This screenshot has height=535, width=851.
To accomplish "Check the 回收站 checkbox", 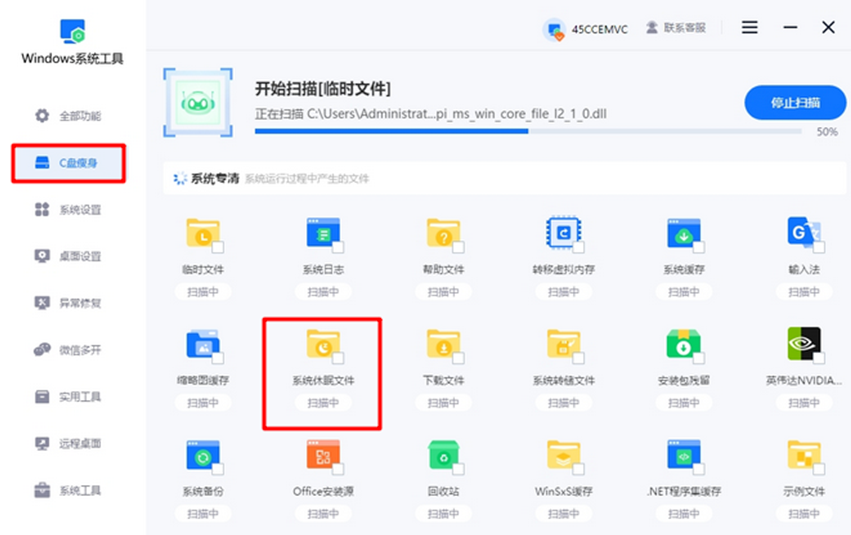I will click(458, 469).
